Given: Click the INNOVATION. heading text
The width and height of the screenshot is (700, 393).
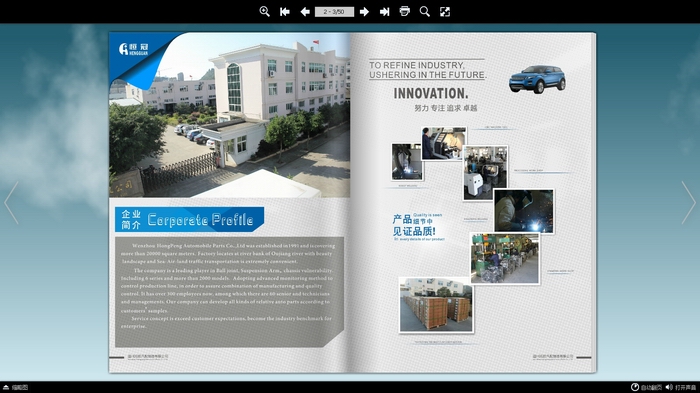Looking at the screenshot, I should coord(431,93).
